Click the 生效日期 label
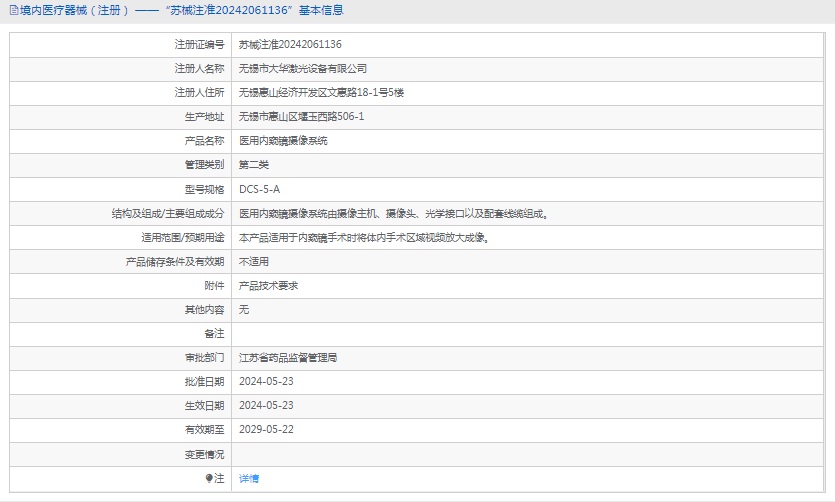The width and height of the screenshot is (835, 502). pos(204,406)
